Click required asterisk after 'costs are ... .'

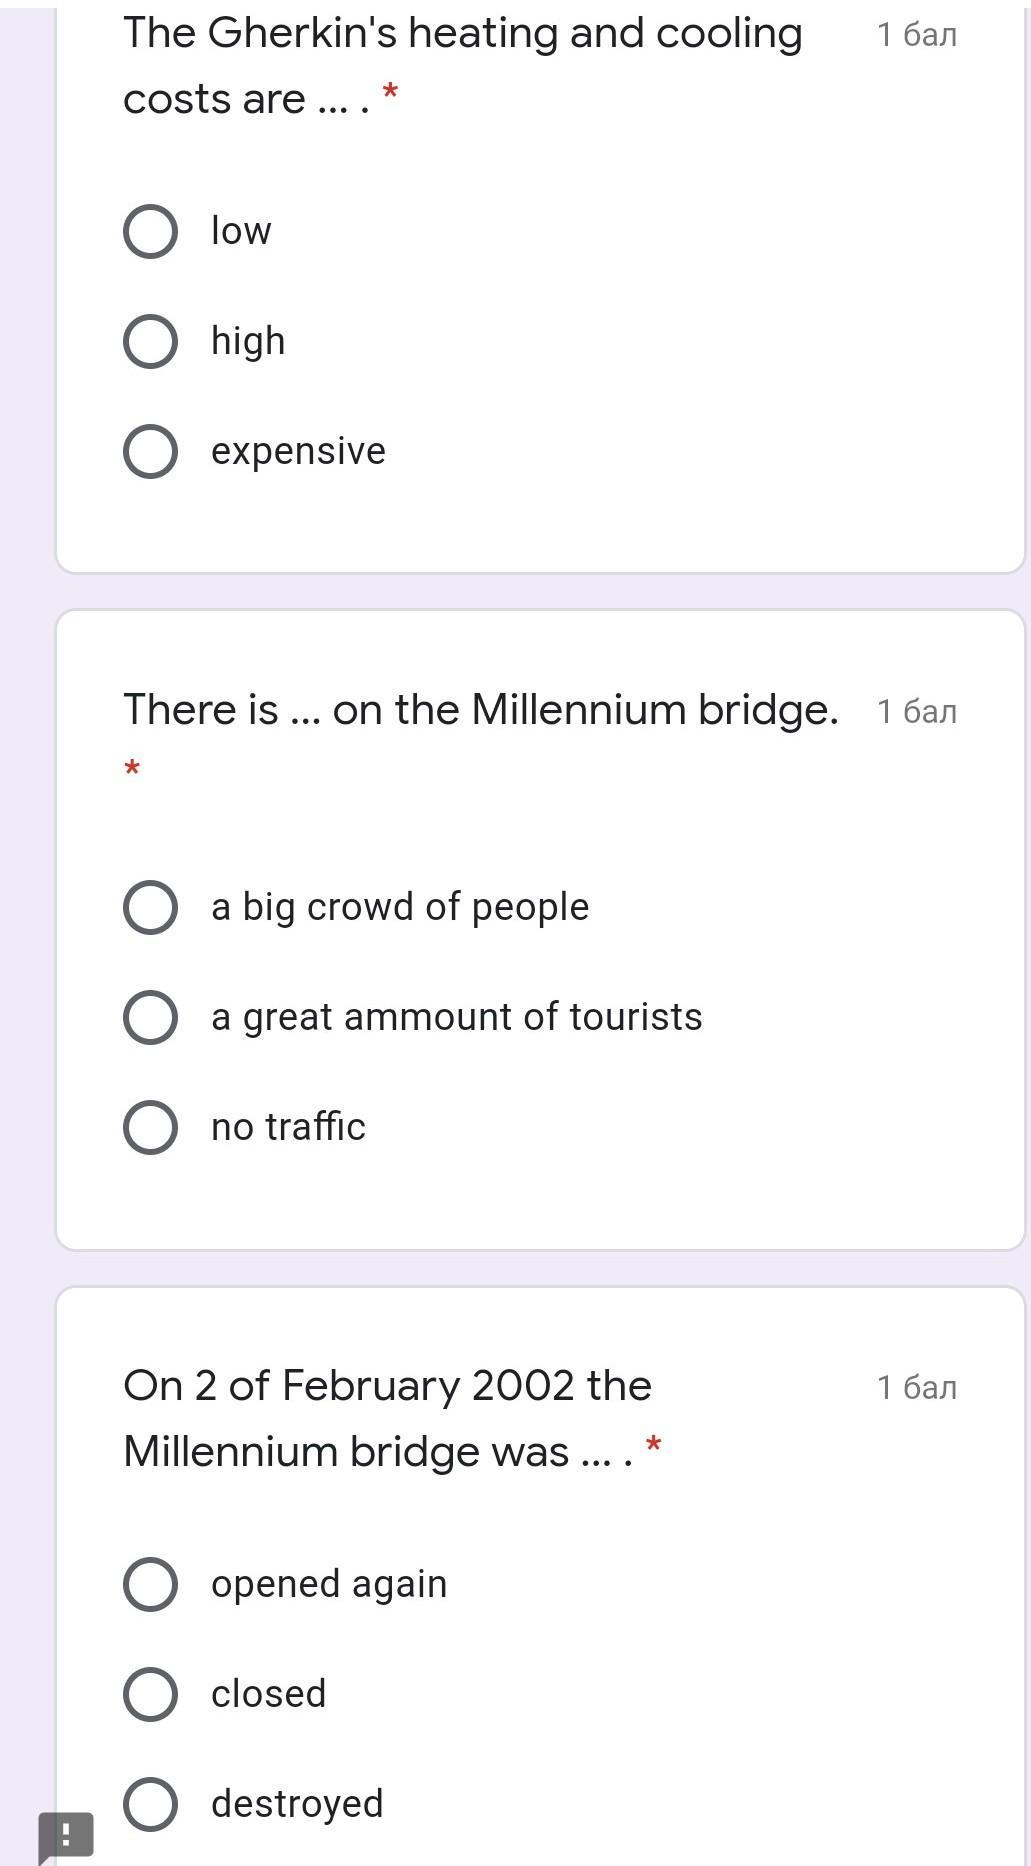click(x=391, y=93)
